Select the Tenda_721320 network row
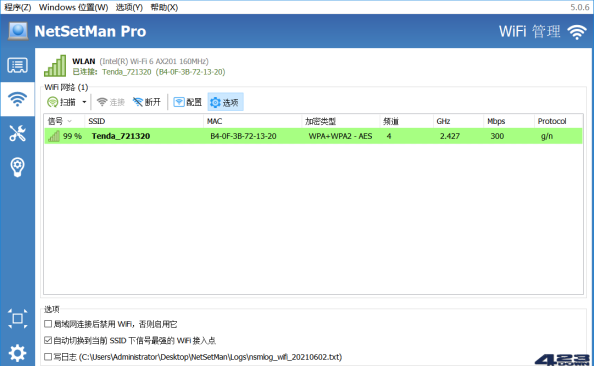594x366 pixels. pyautogui.click(x=313, y=136)
